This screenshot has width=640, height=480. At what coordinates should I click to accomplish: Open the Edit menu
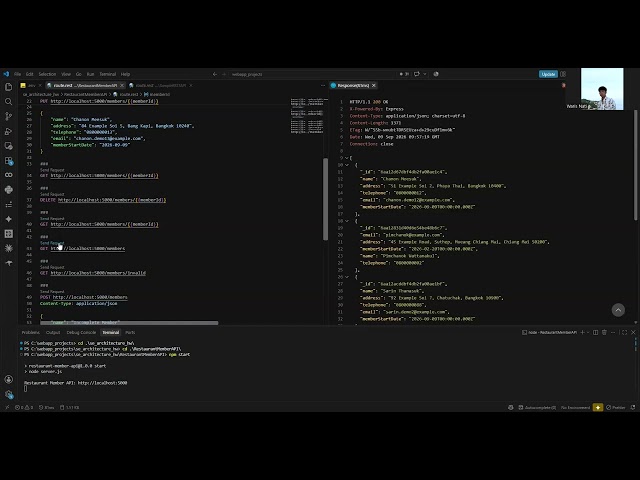coord(30,74)
